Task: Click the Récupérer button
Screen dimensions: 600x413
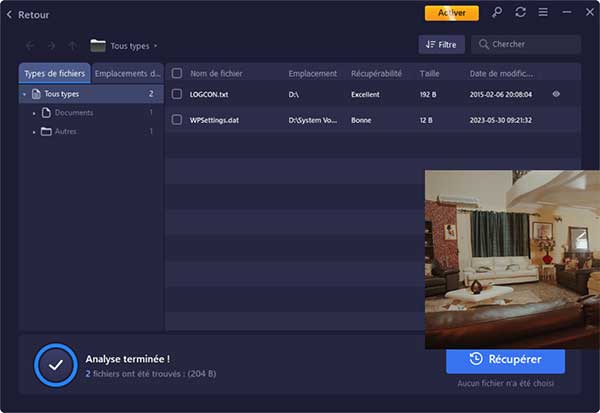Action: (505, 359)
